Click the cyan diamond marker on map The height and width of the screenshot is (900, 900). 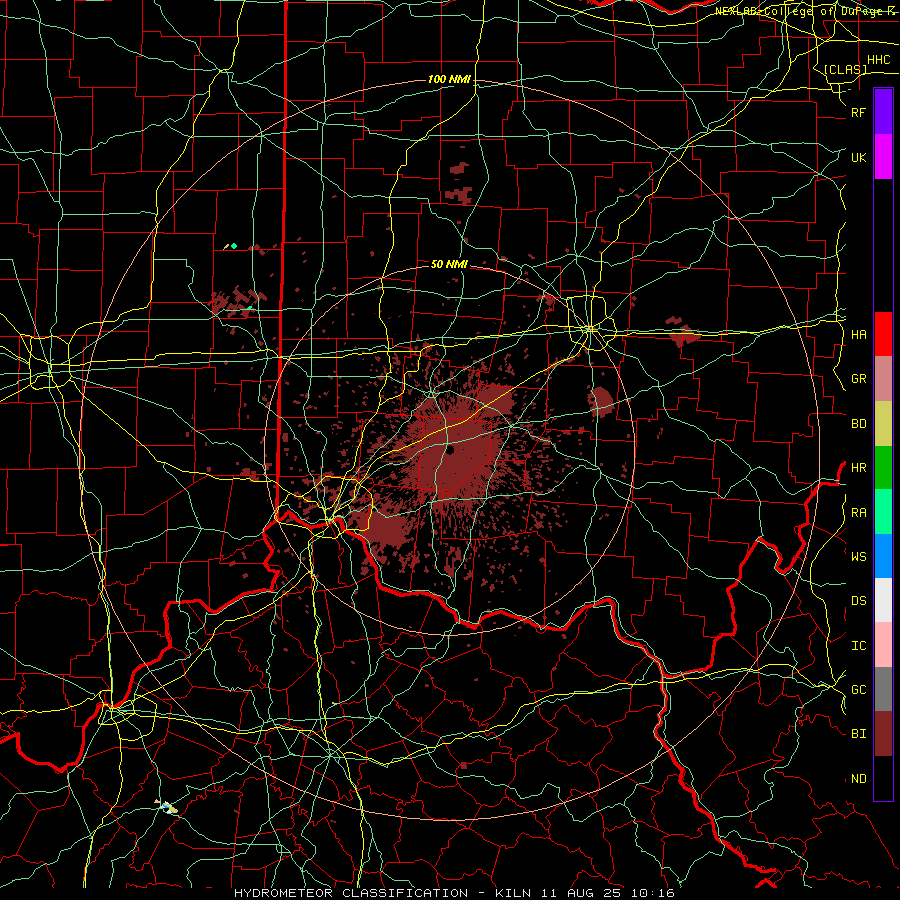[234, 246]
